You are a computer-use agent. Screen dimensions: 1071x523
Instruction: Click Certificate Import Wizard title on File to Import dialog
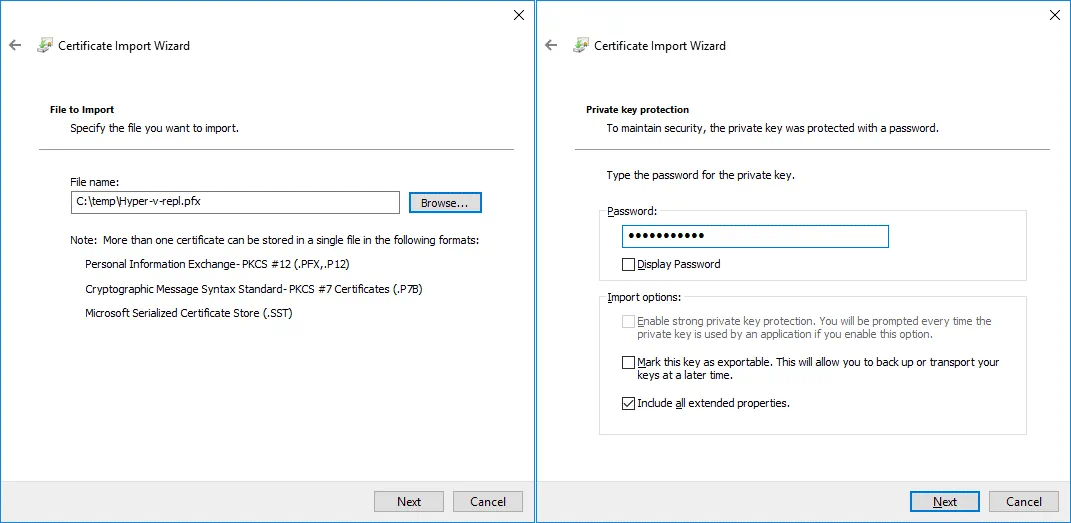click(x=124, y=46)
